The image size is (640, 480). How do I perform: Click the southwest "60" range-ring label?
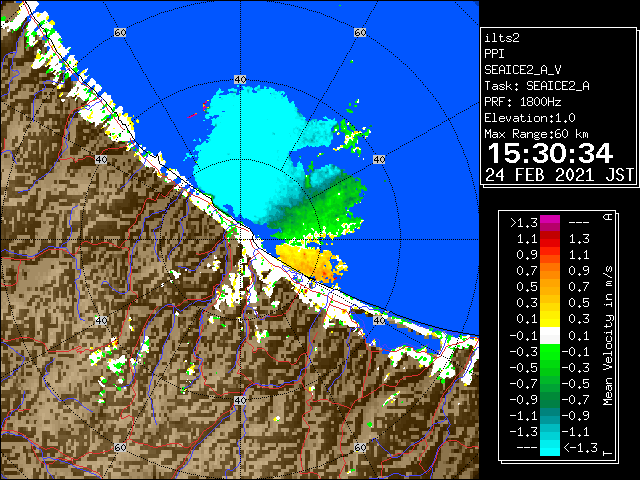(x=120, y=447)
